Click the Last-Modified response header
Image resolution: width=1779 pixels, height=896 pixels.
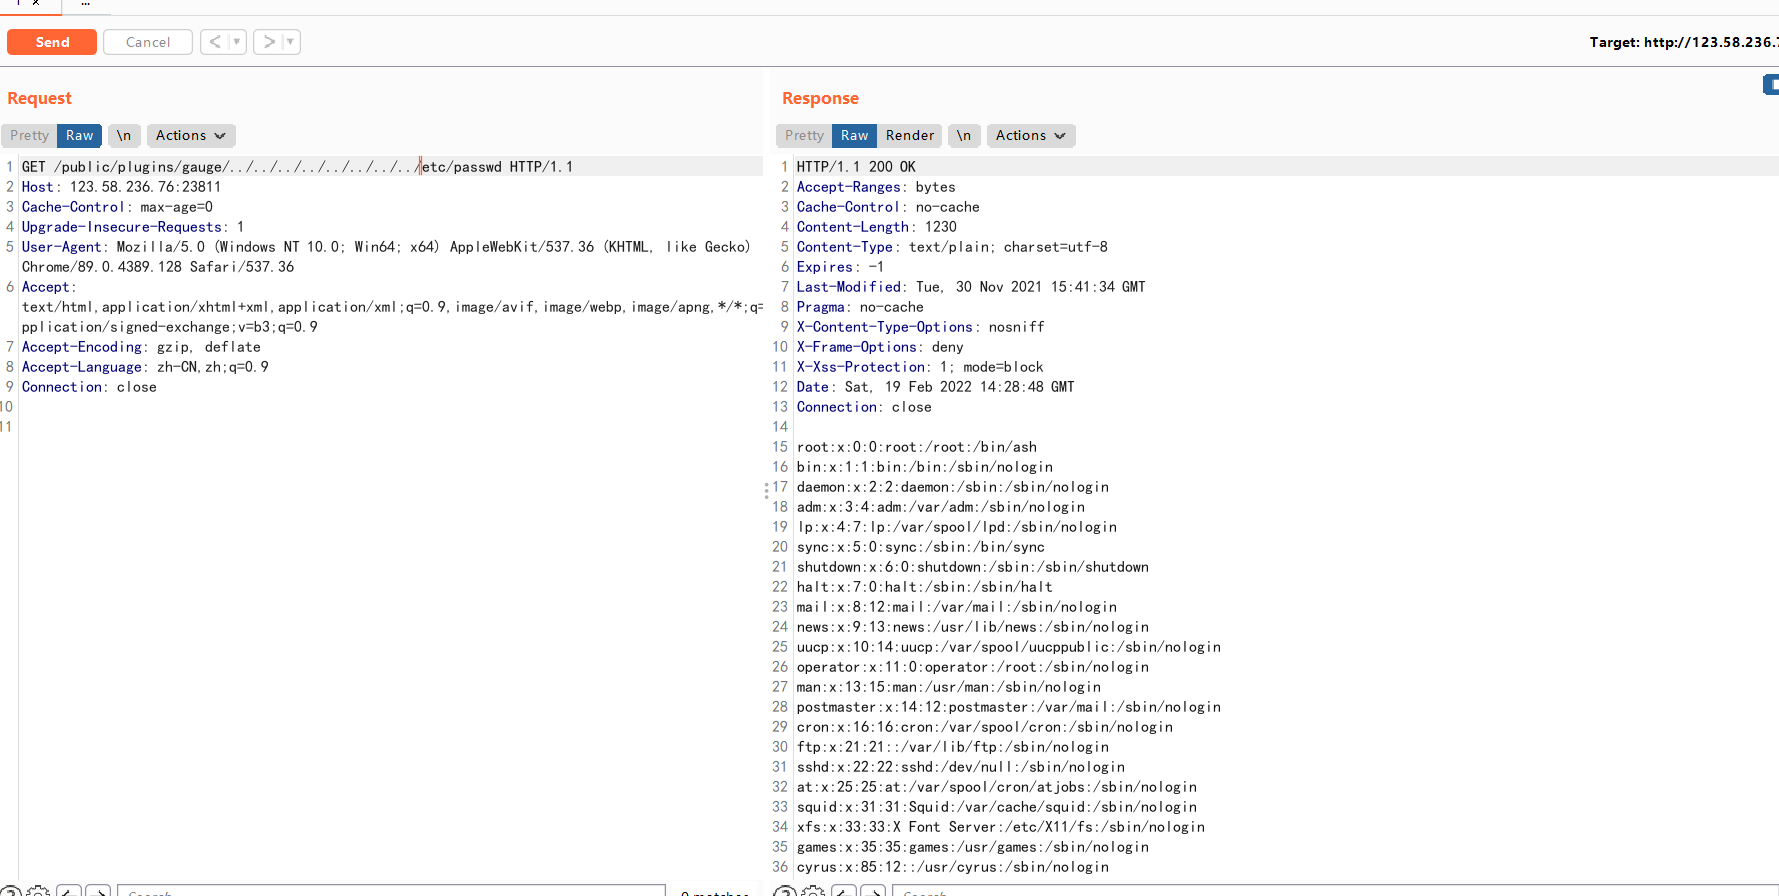(971, 287)
